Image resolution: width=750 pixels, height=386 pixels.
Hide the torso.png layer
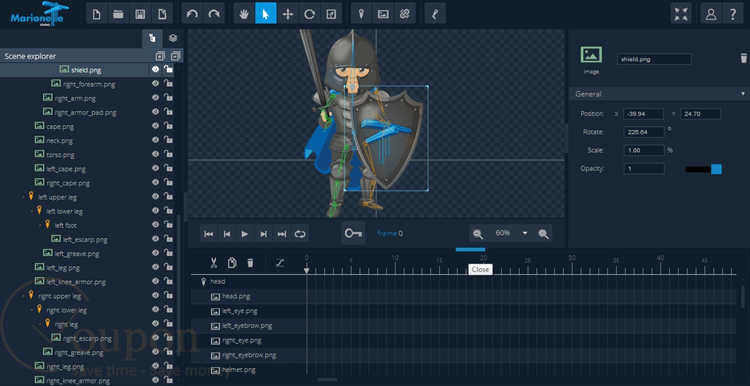[x=155, y=154]
